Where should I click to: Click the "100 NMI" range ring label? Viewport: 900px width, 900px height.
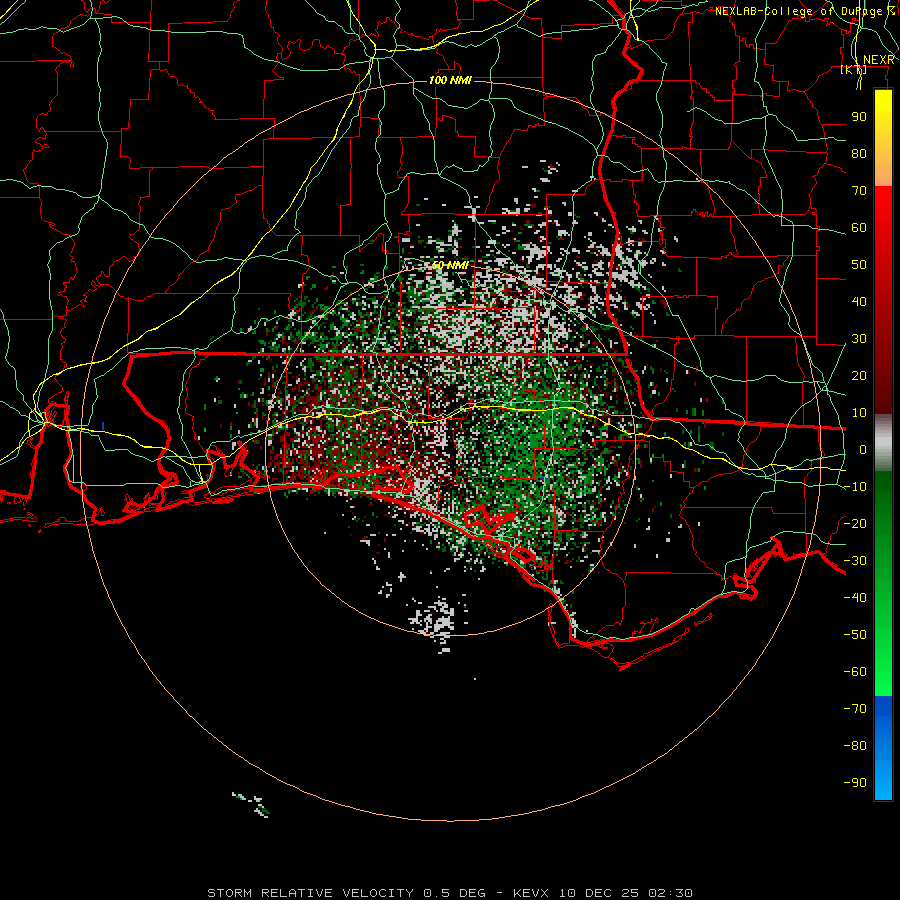coord(450,80)
